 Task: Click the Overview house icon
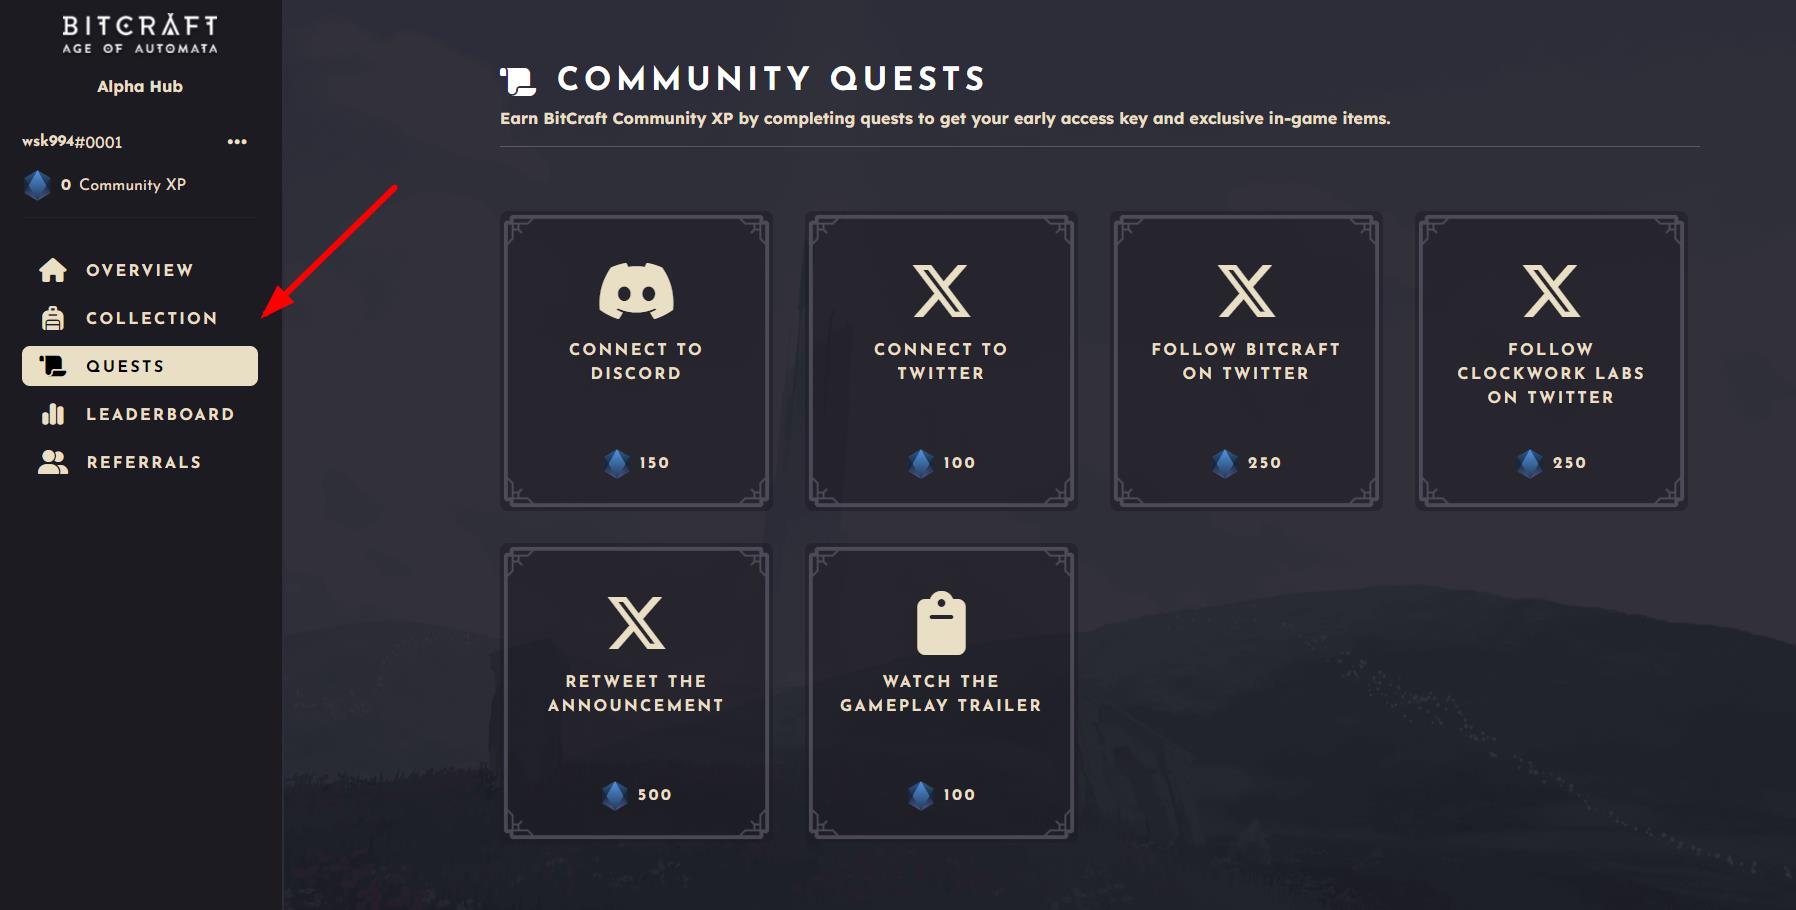point(53,270)
